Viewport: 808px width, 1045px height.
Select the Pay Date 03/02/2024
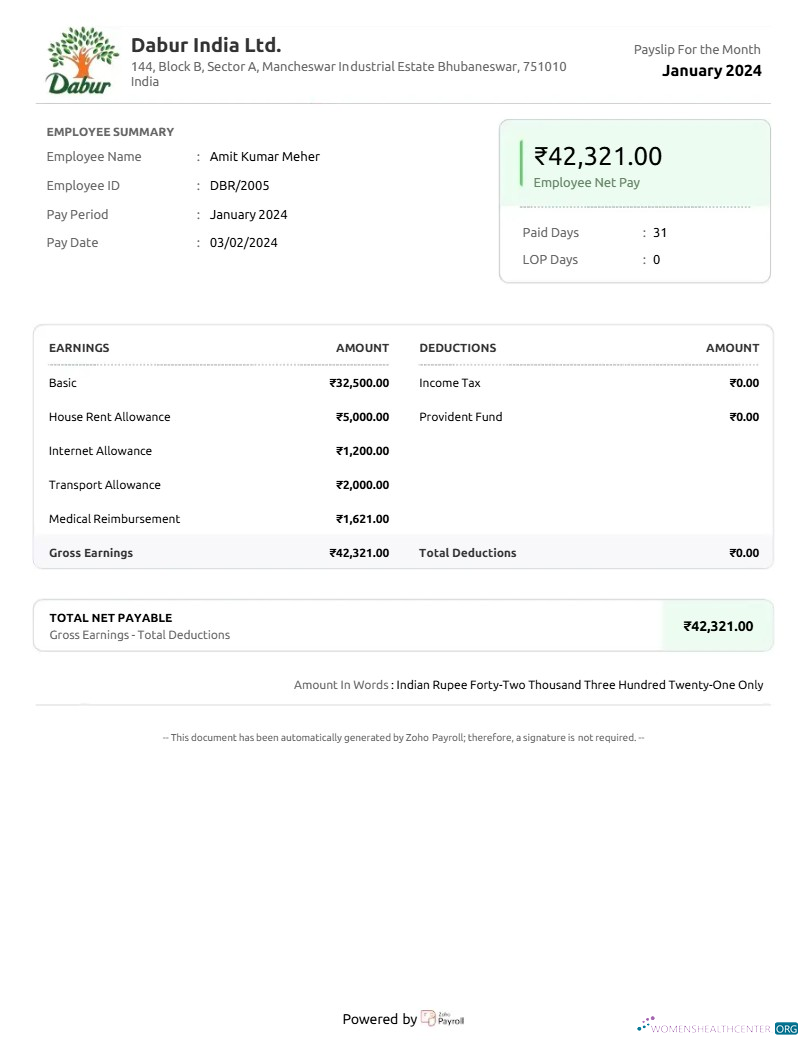243,242
